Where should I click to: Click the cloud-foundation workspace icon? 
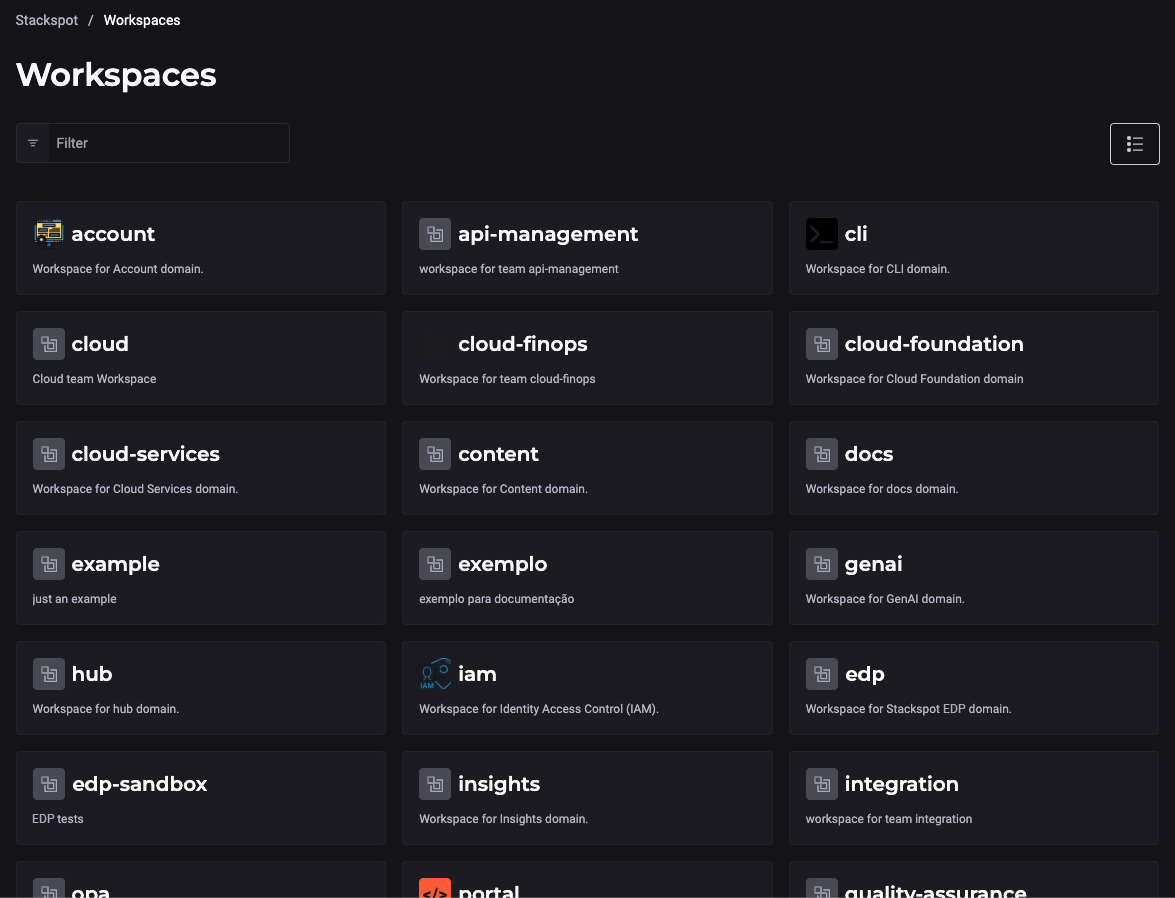point(821,344)
